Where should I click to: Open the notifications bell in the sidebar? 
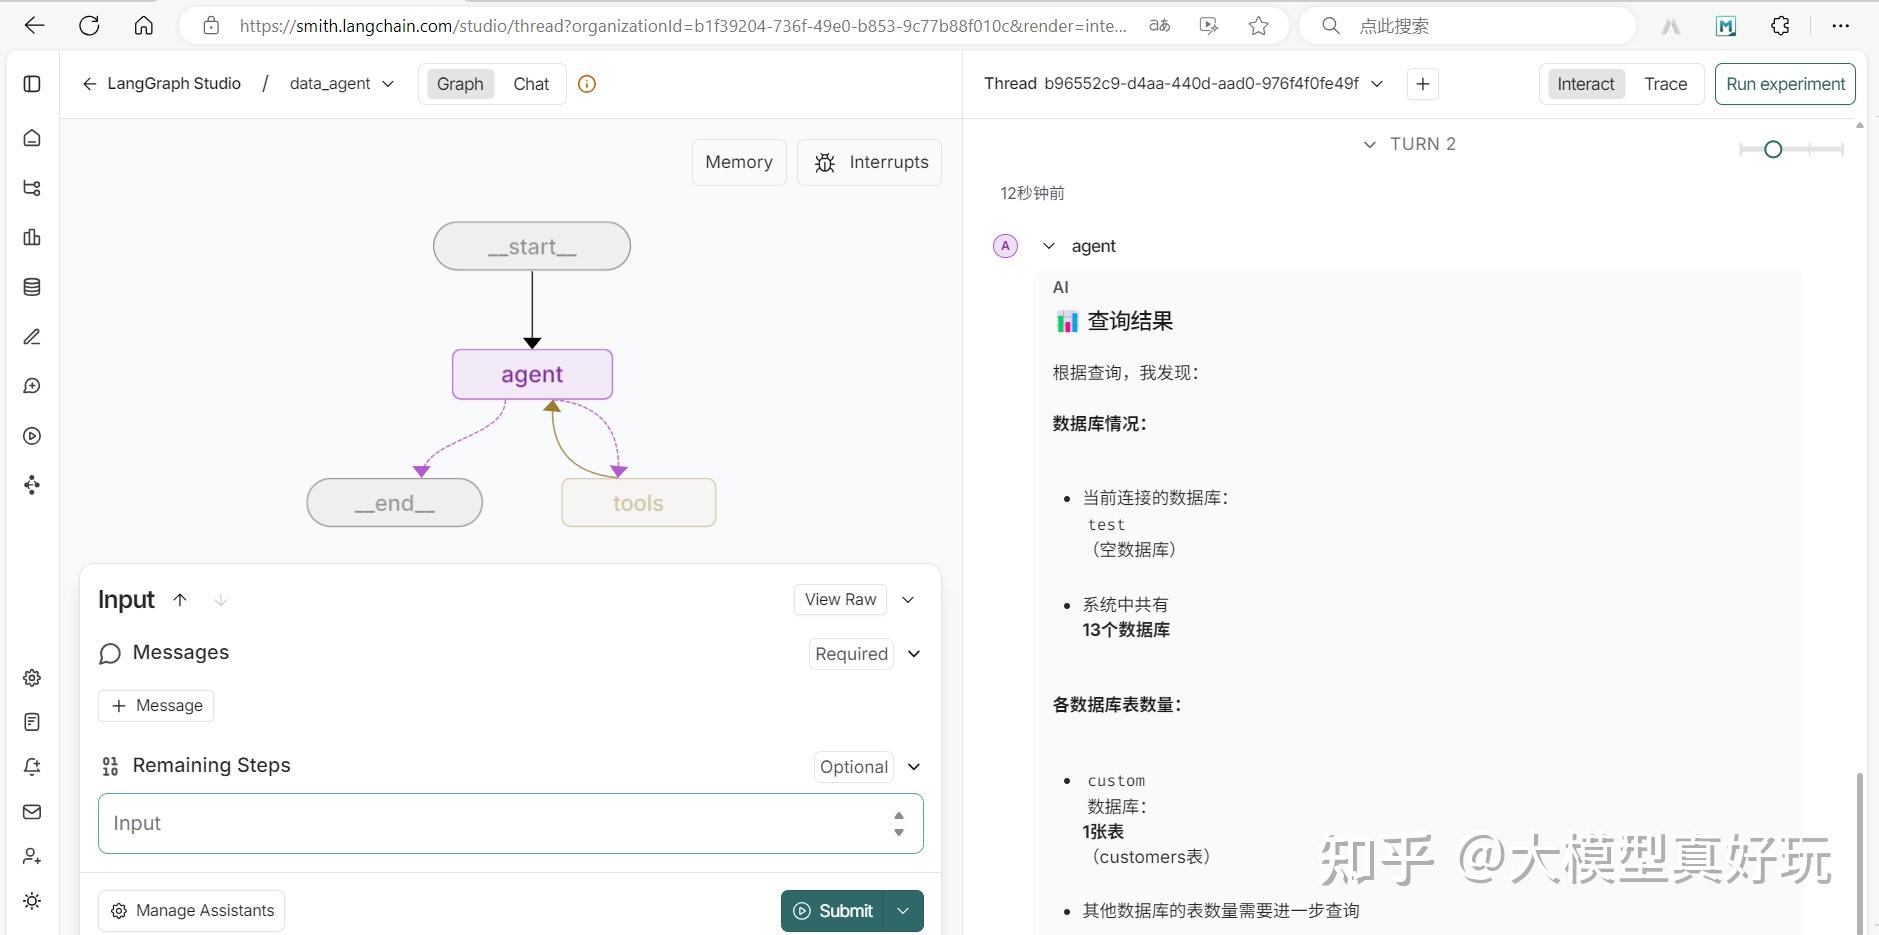coord(31,766)
